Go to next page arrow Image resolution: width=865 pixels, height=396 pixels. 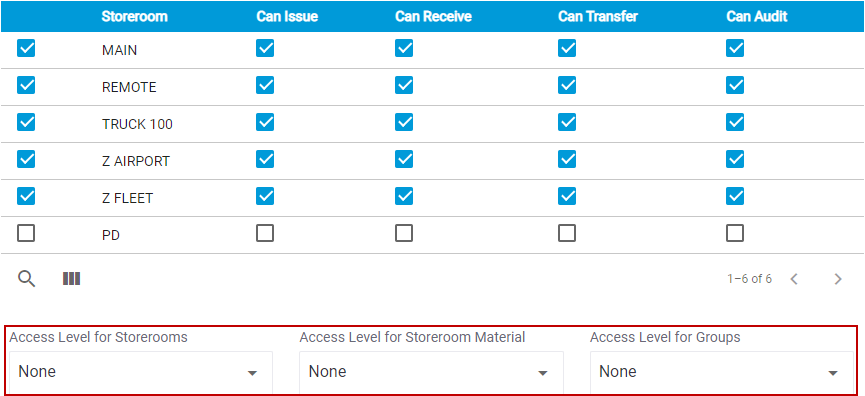click(838, 279)
